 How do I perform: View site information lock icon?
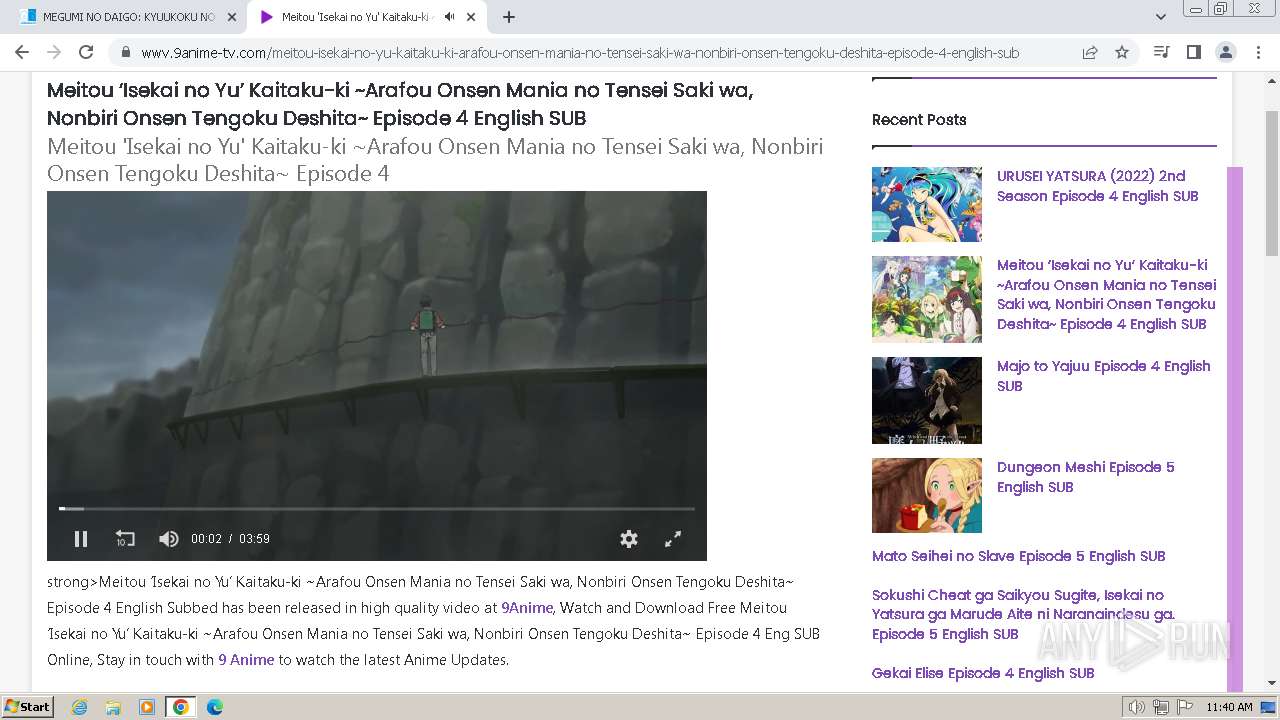[x=126, y=53]
